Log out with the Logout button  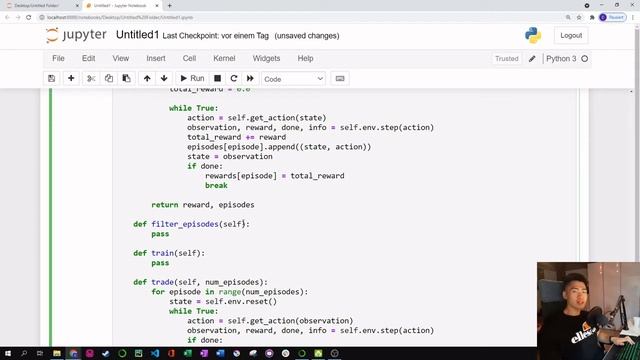(571, 36)
